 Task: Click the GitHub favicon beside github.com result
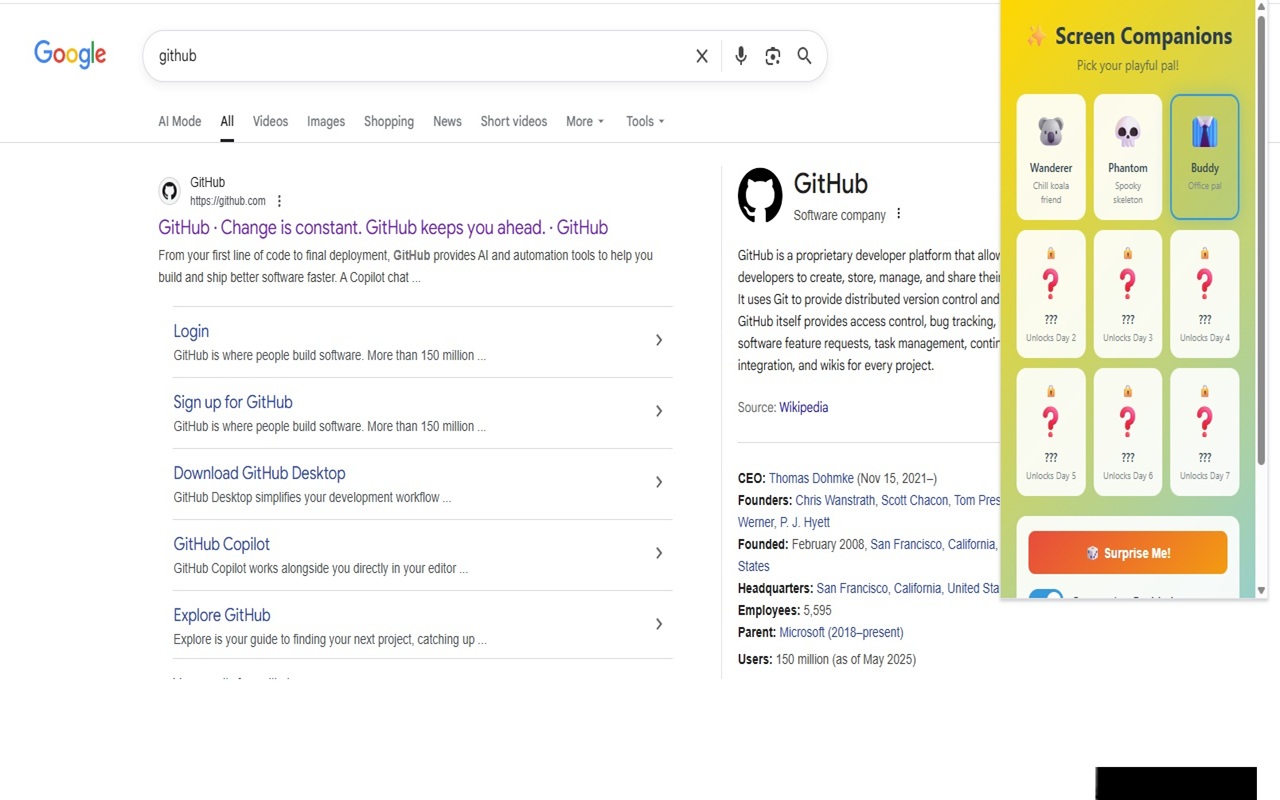[x=169, y=191]
